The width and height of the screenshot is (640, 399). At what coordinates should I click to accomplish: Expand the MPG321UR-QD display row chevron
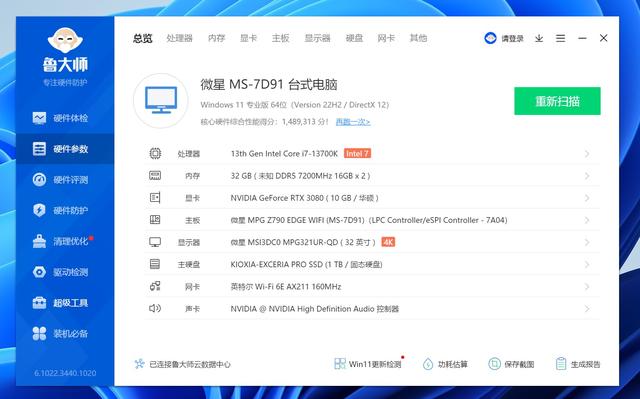tap(587, 242)
